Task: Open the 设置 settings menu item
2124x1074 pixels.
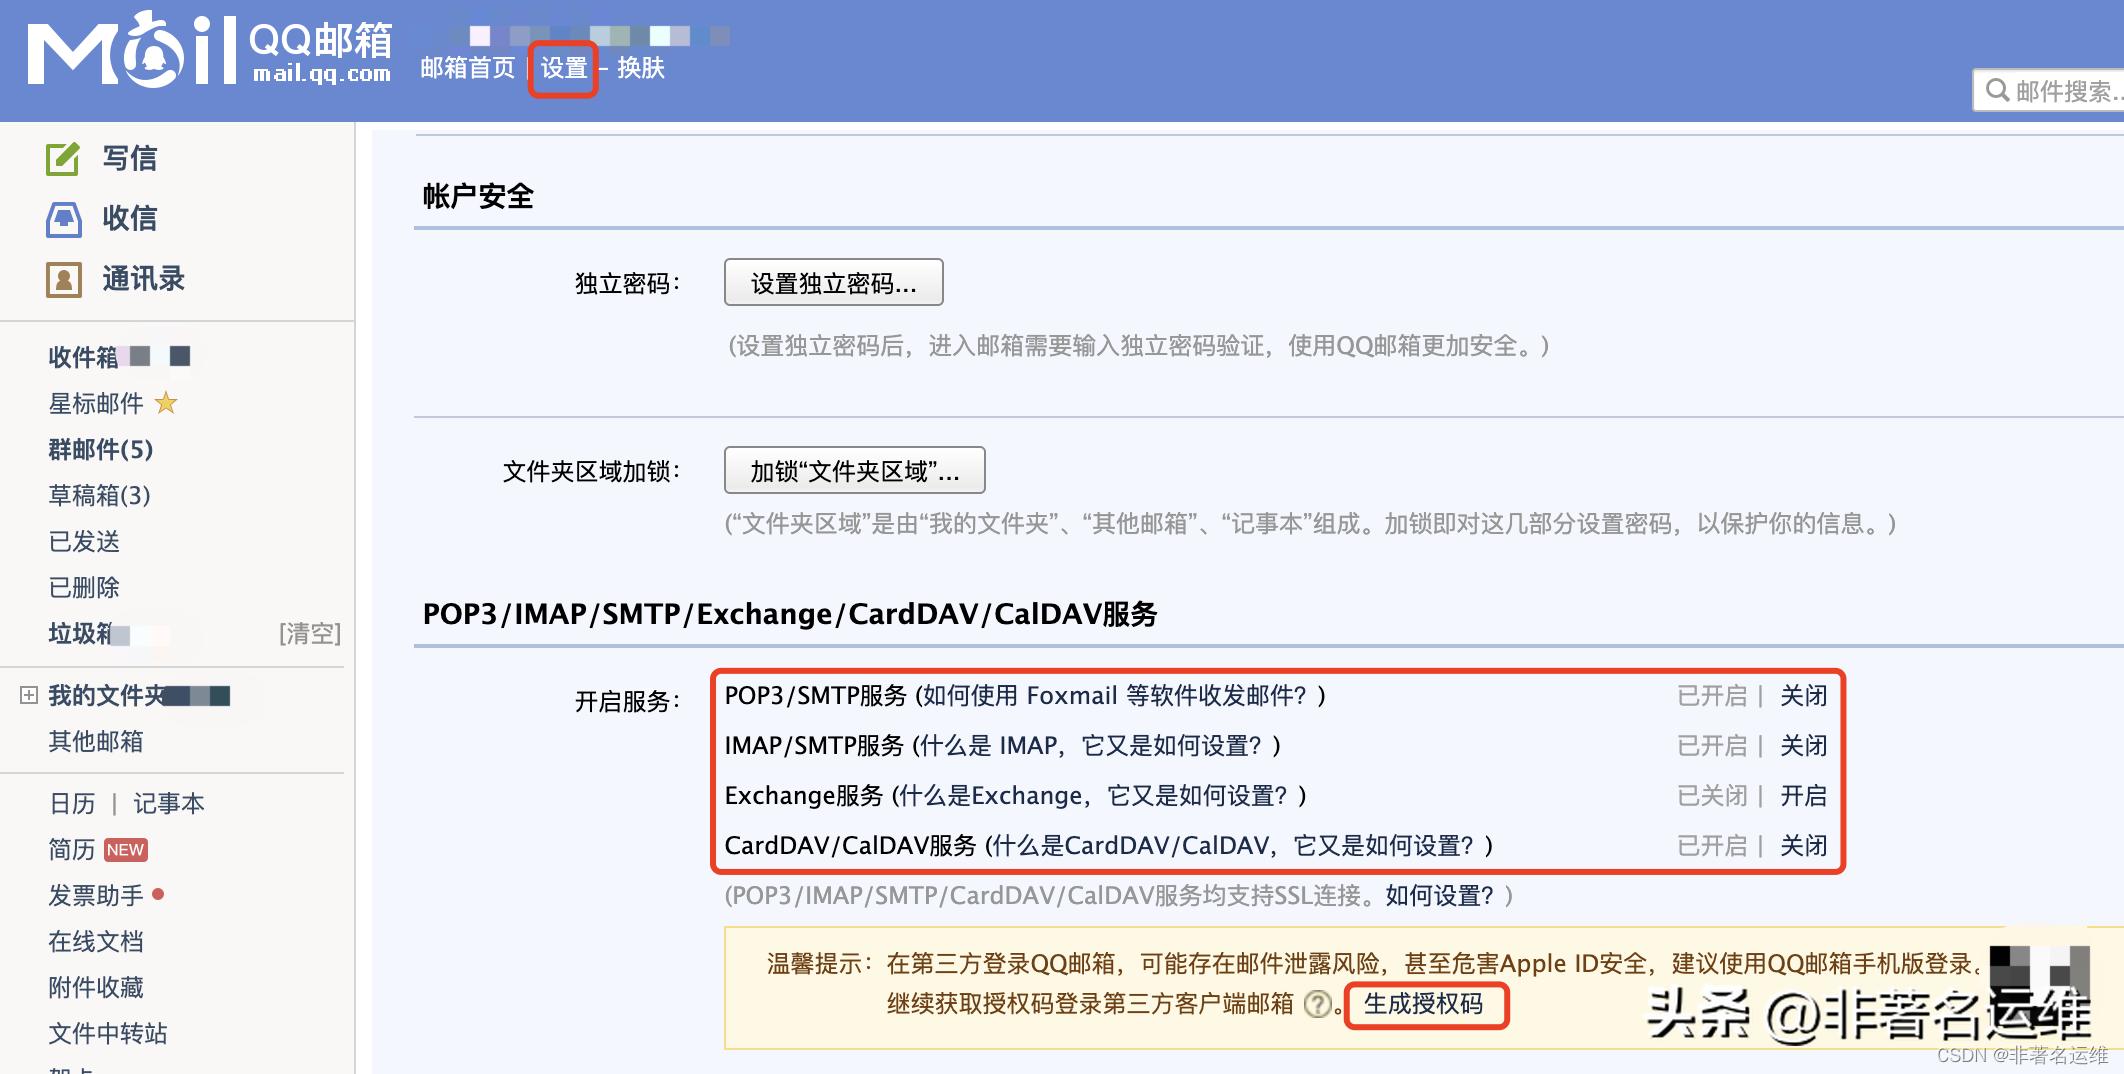Action: tap(562, 68)
